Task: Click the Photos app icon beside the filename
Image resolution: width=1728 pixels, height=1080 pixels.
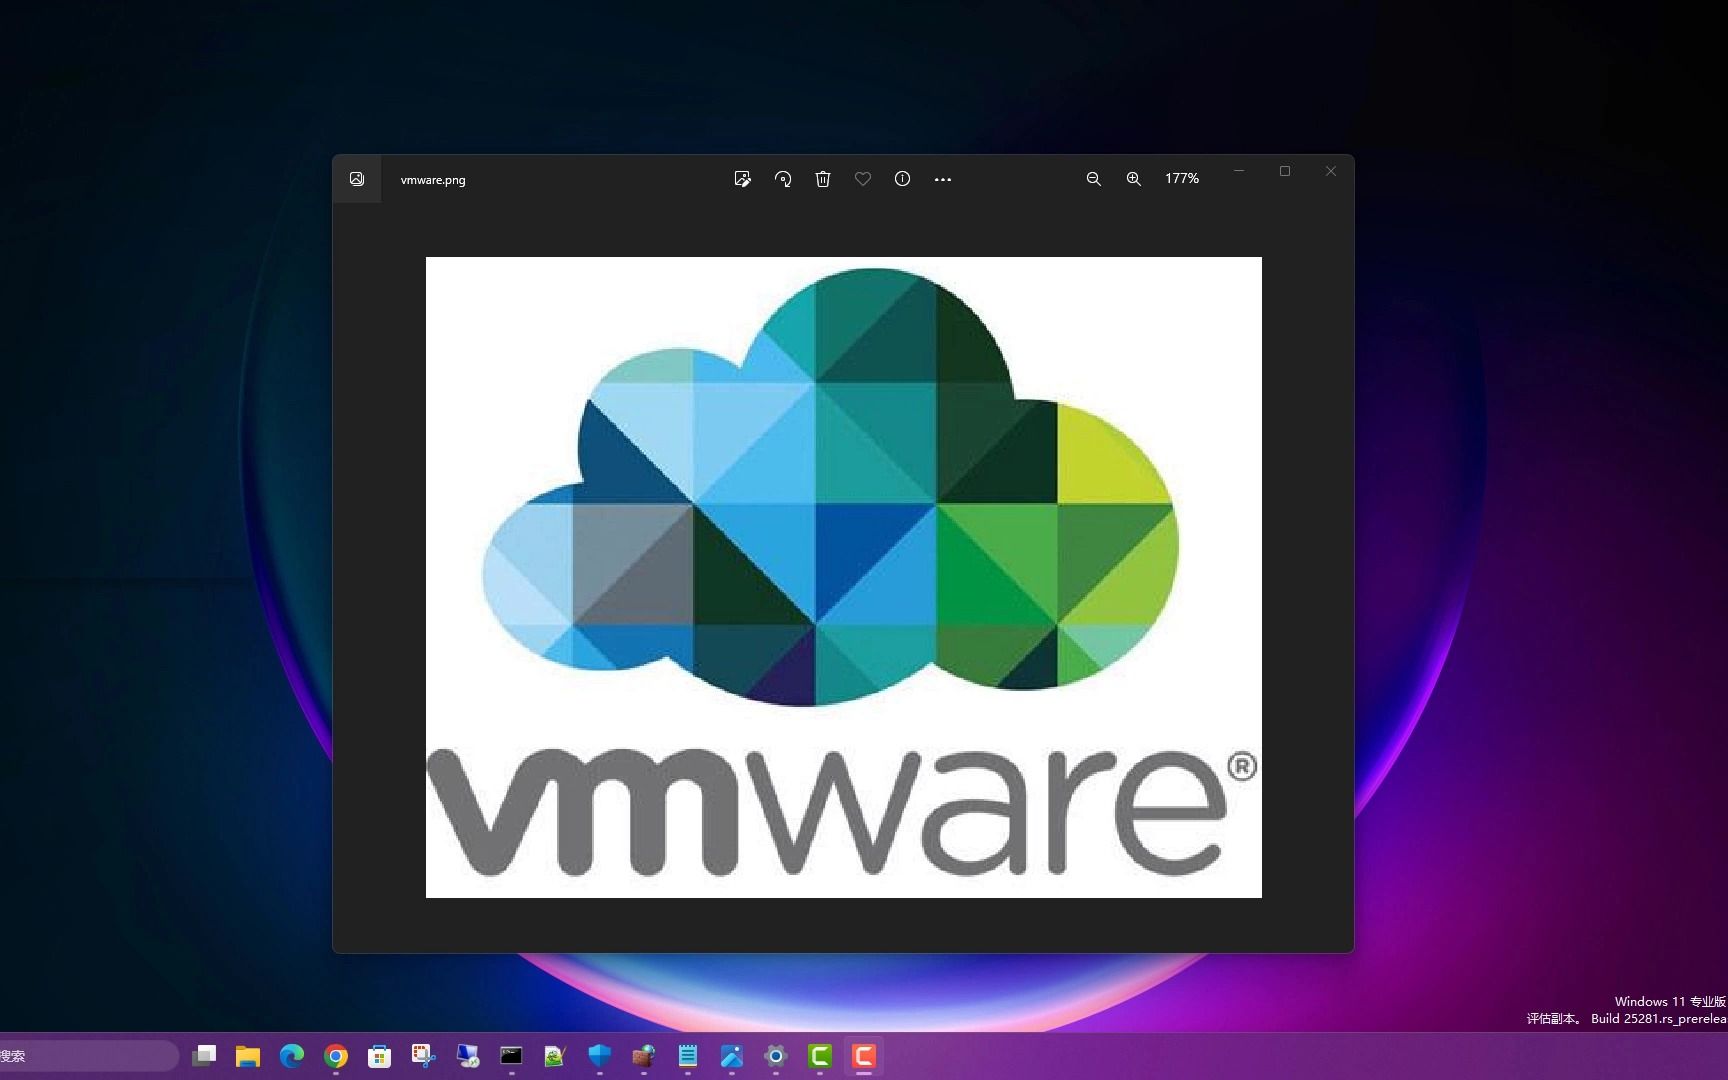Action: pos(357,179)
